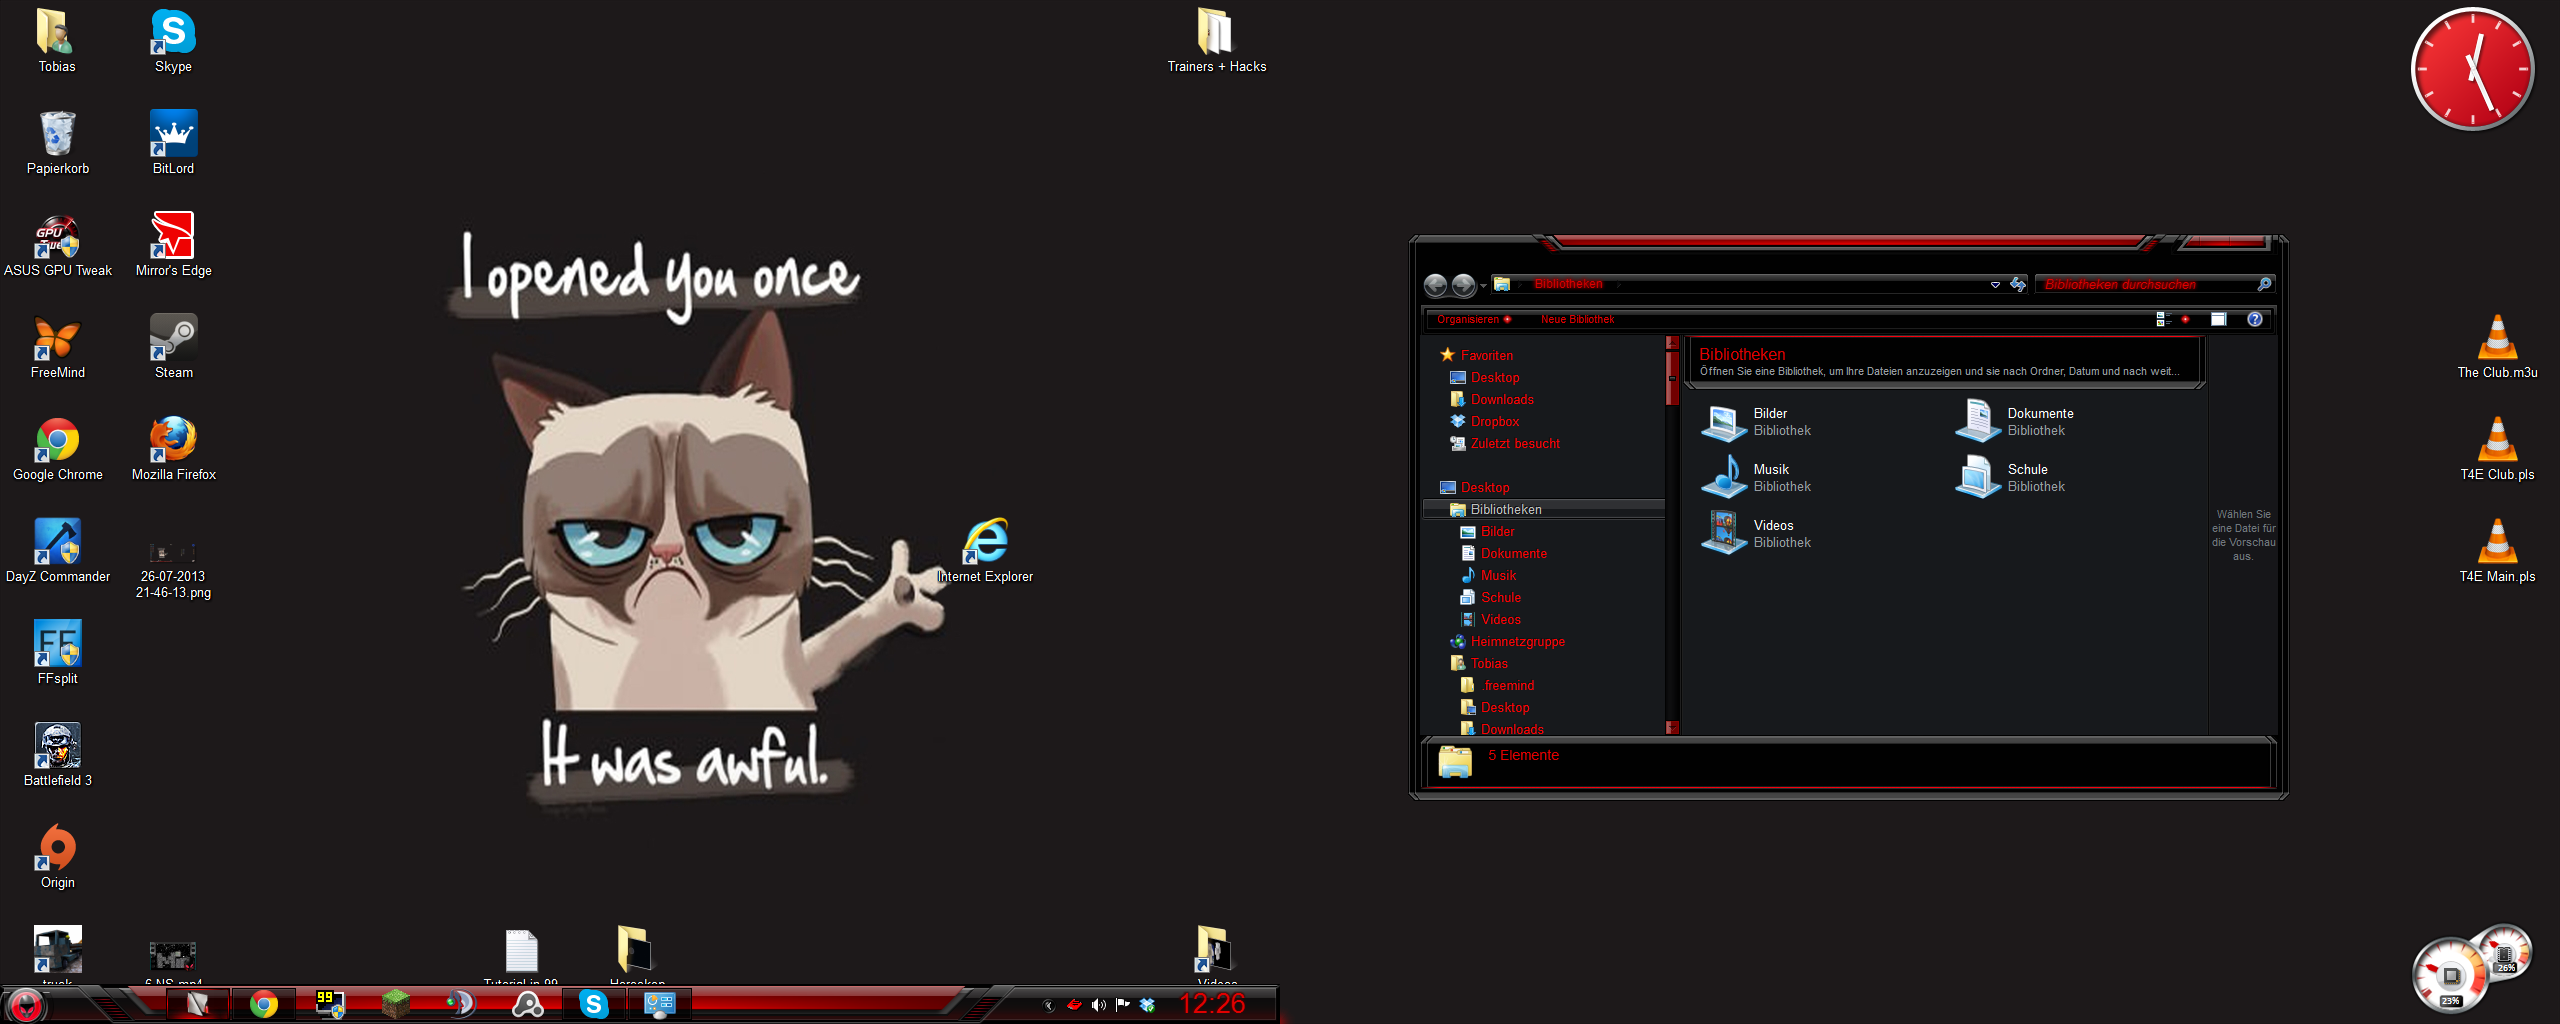Open Explorer help question mark
Screen dimensions: 2560x1024
(x=2255, y=319)
